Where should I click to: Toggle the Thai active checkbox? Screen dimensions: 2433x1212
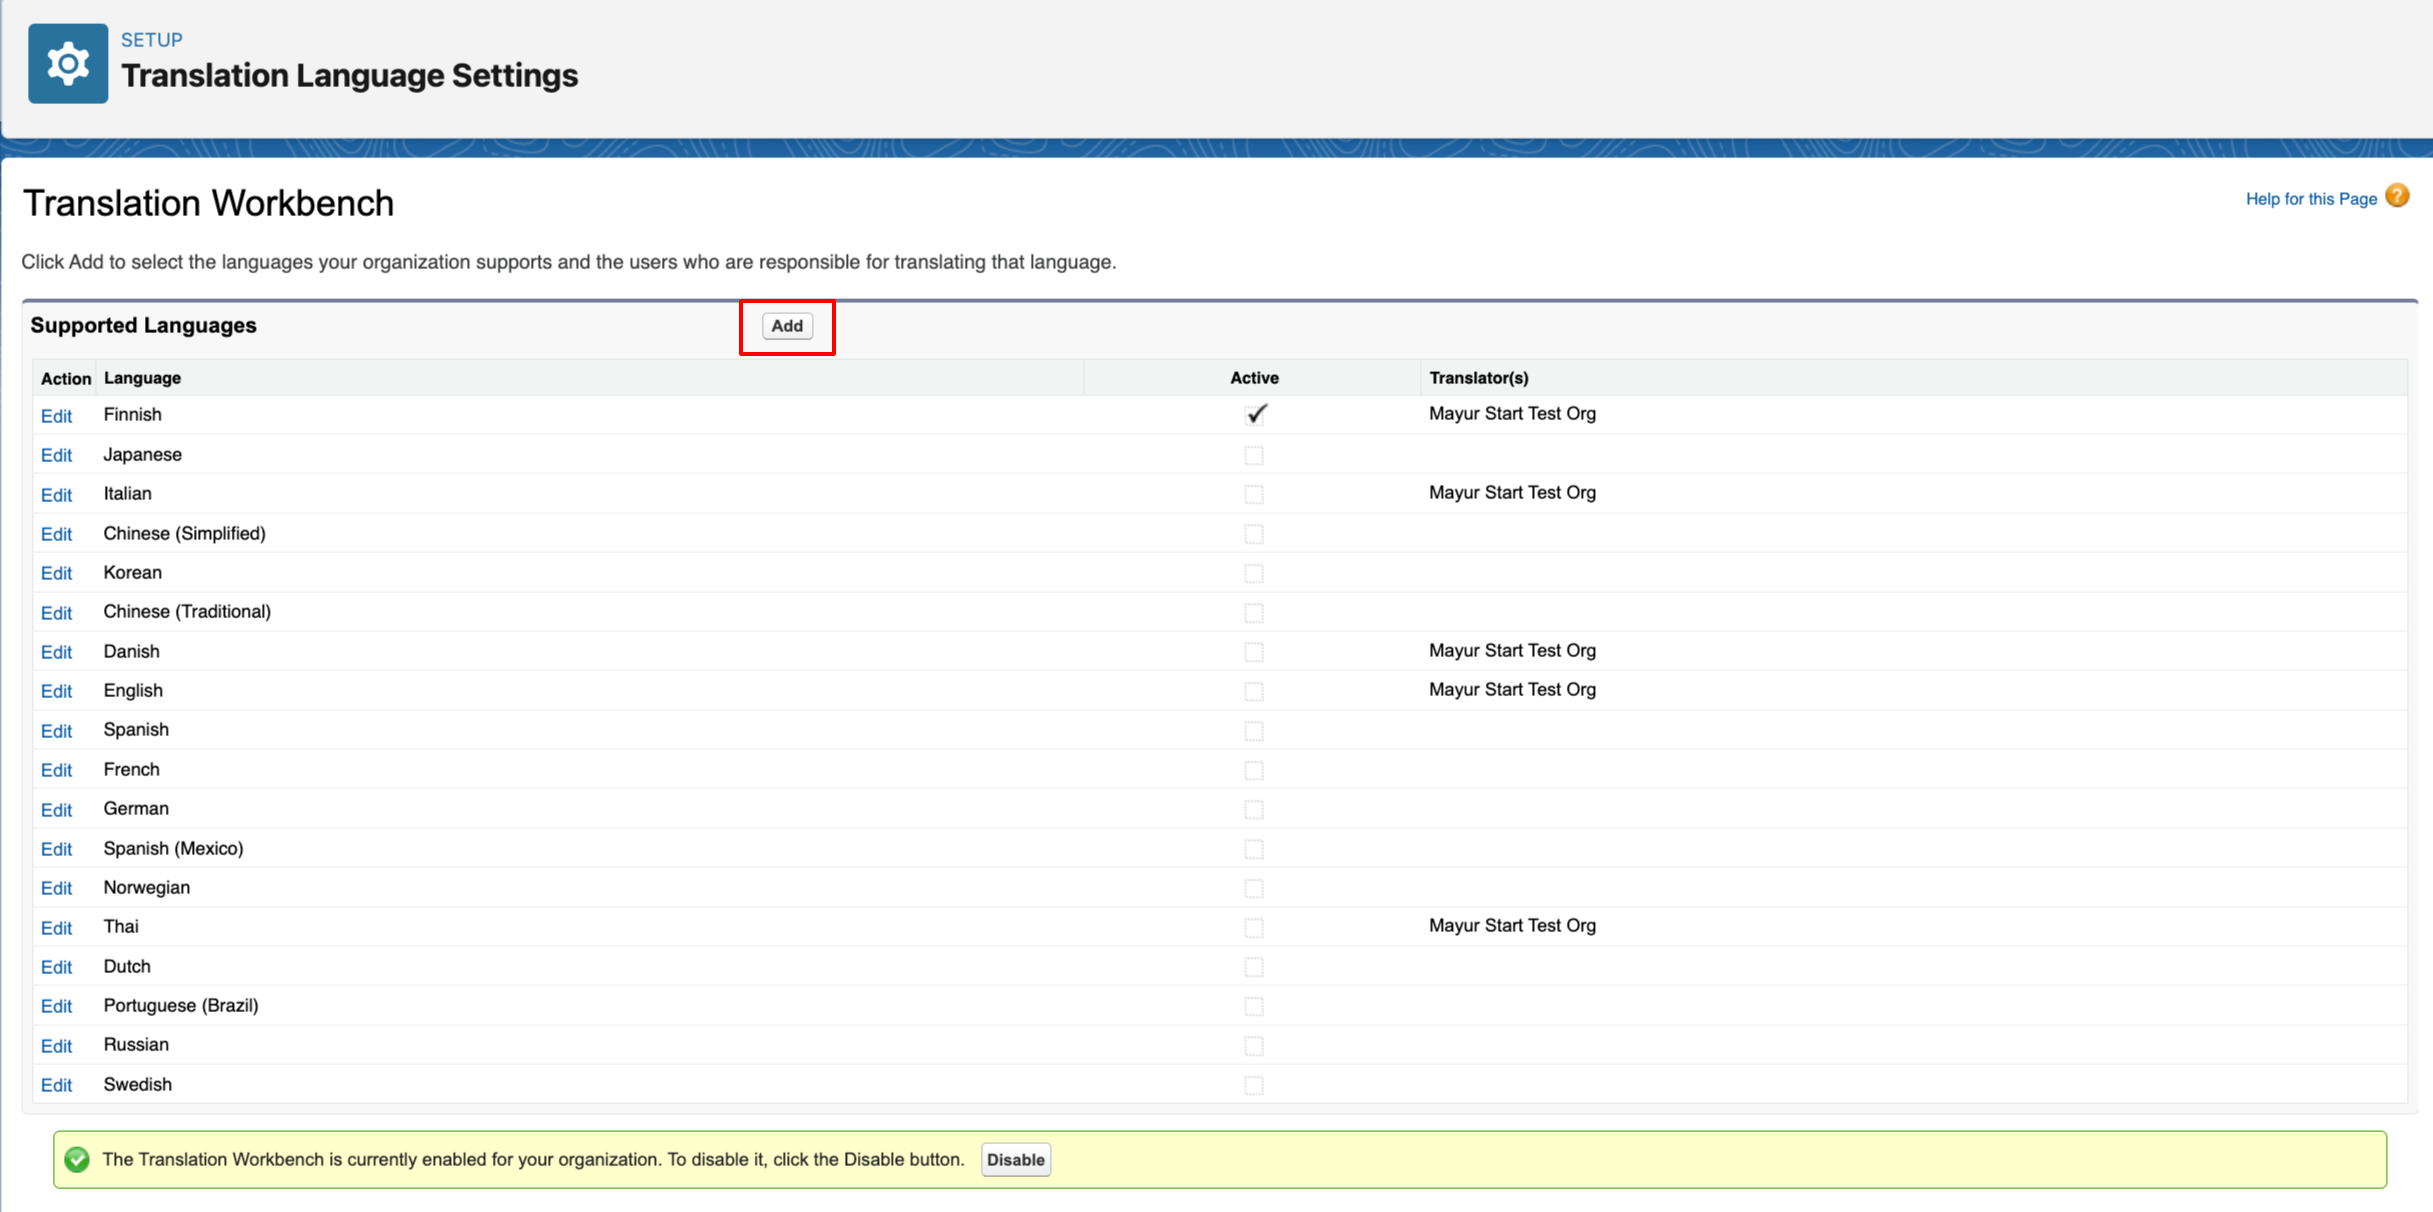(1254, 928)
